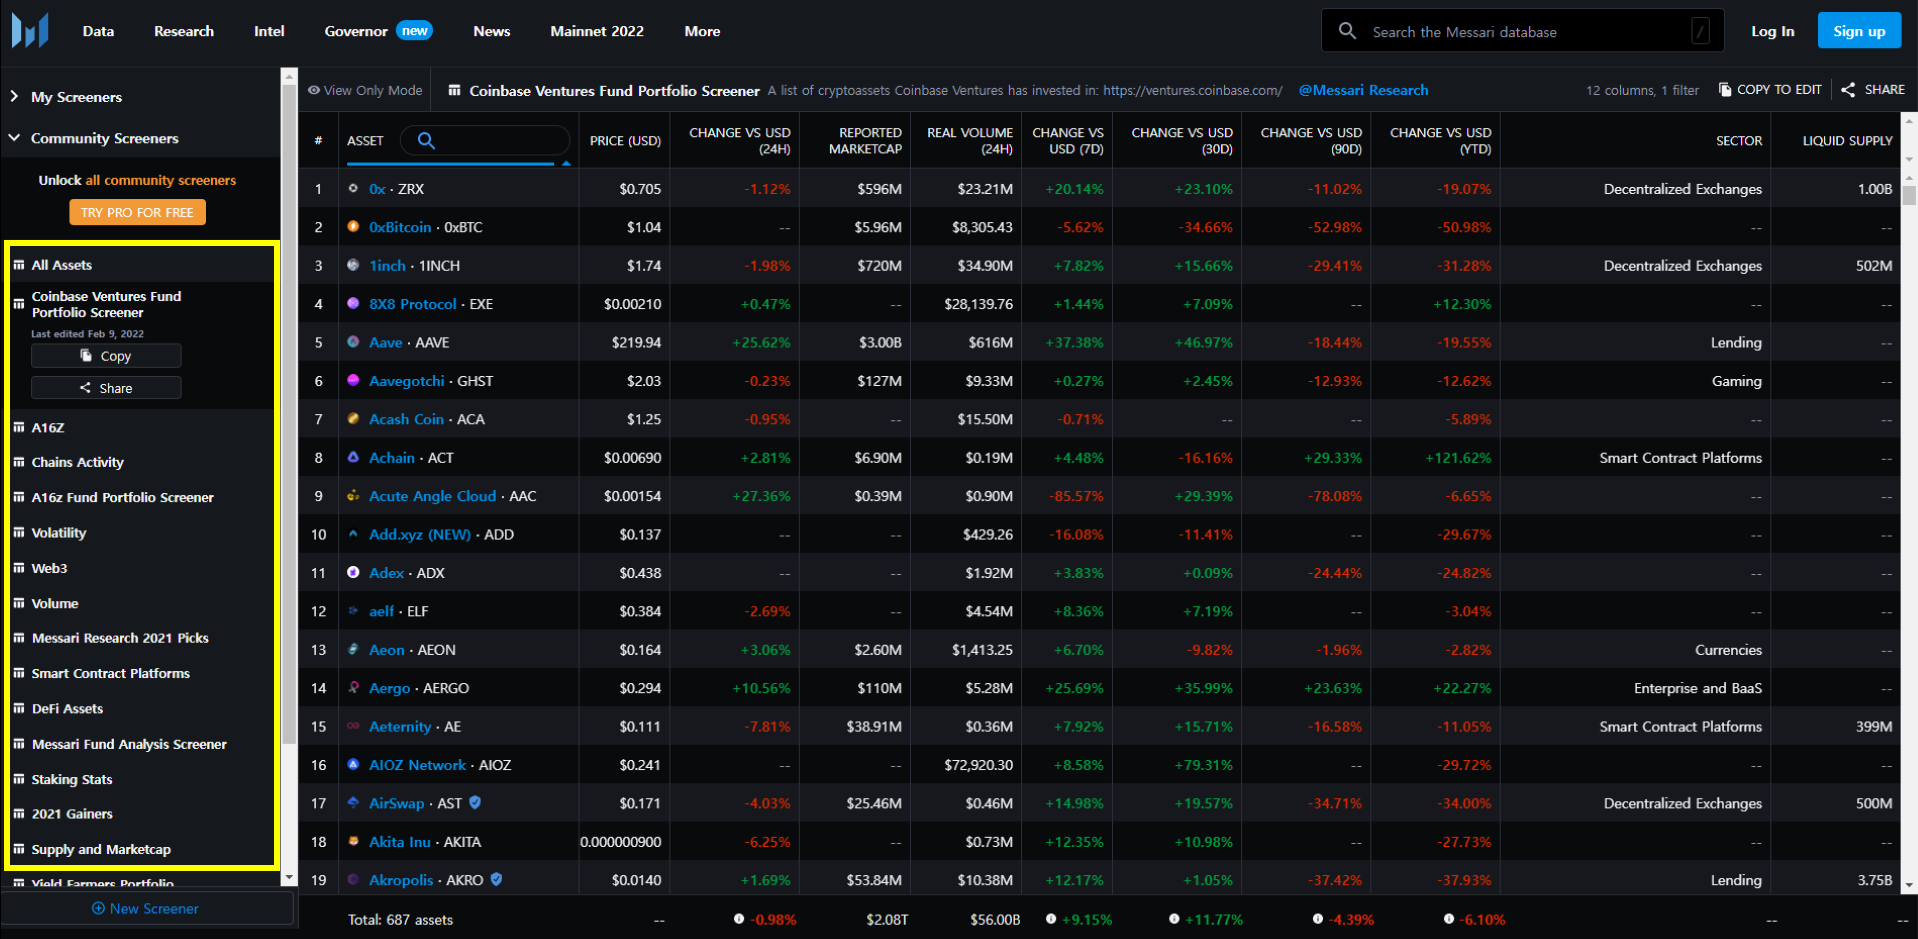The image size is (1918, 939).
Task: Click the screener icon beside All Assets
Action: (19, 264)
